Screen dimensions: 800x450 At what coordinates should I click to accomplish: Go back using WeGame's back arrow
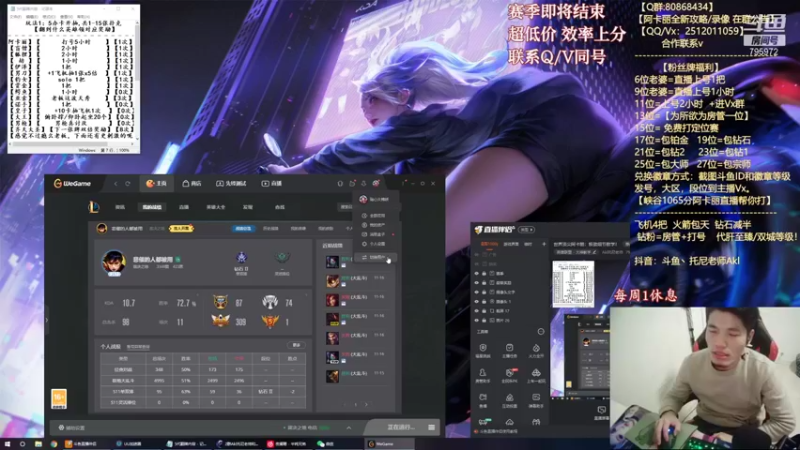(x=116, y=184)
